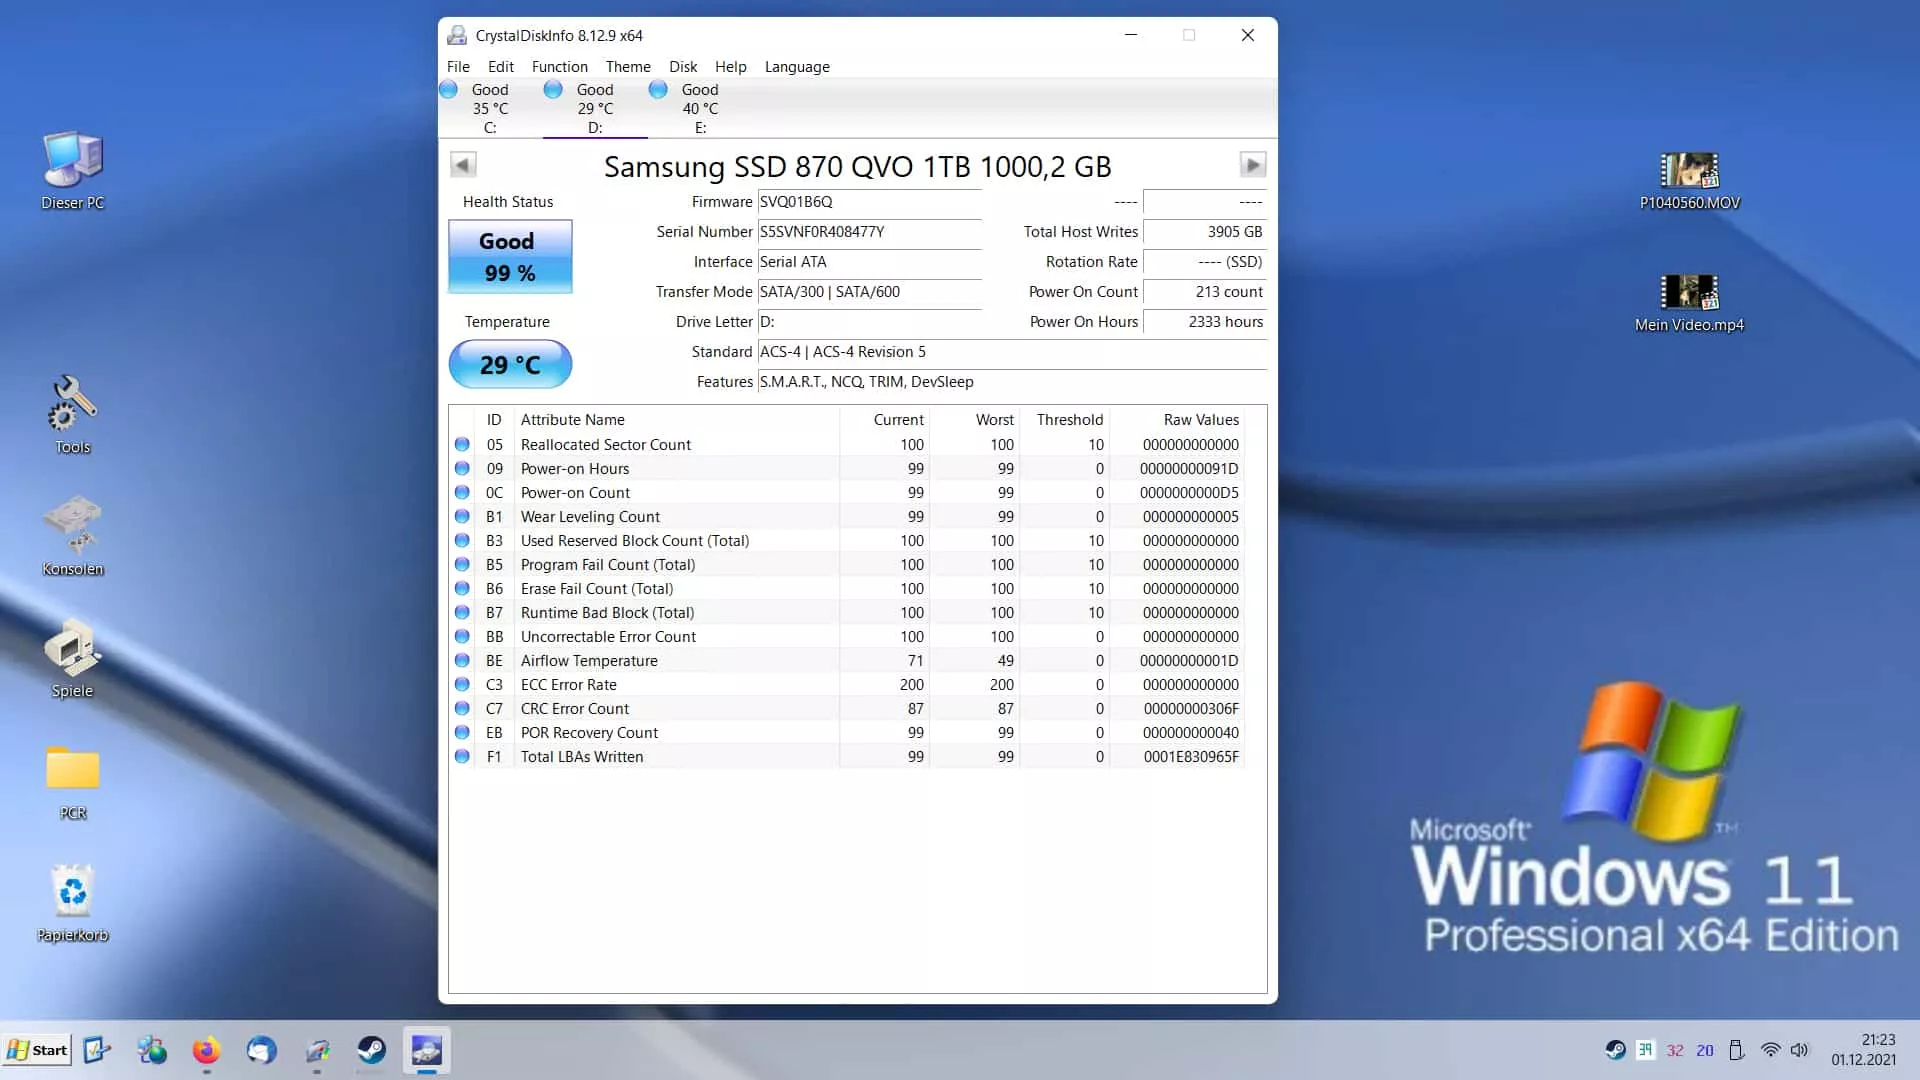Viewport: 1920px width, 1080px height.
Task: Click Power On Hours value 2333 hours
Action: coord(1205,322)
